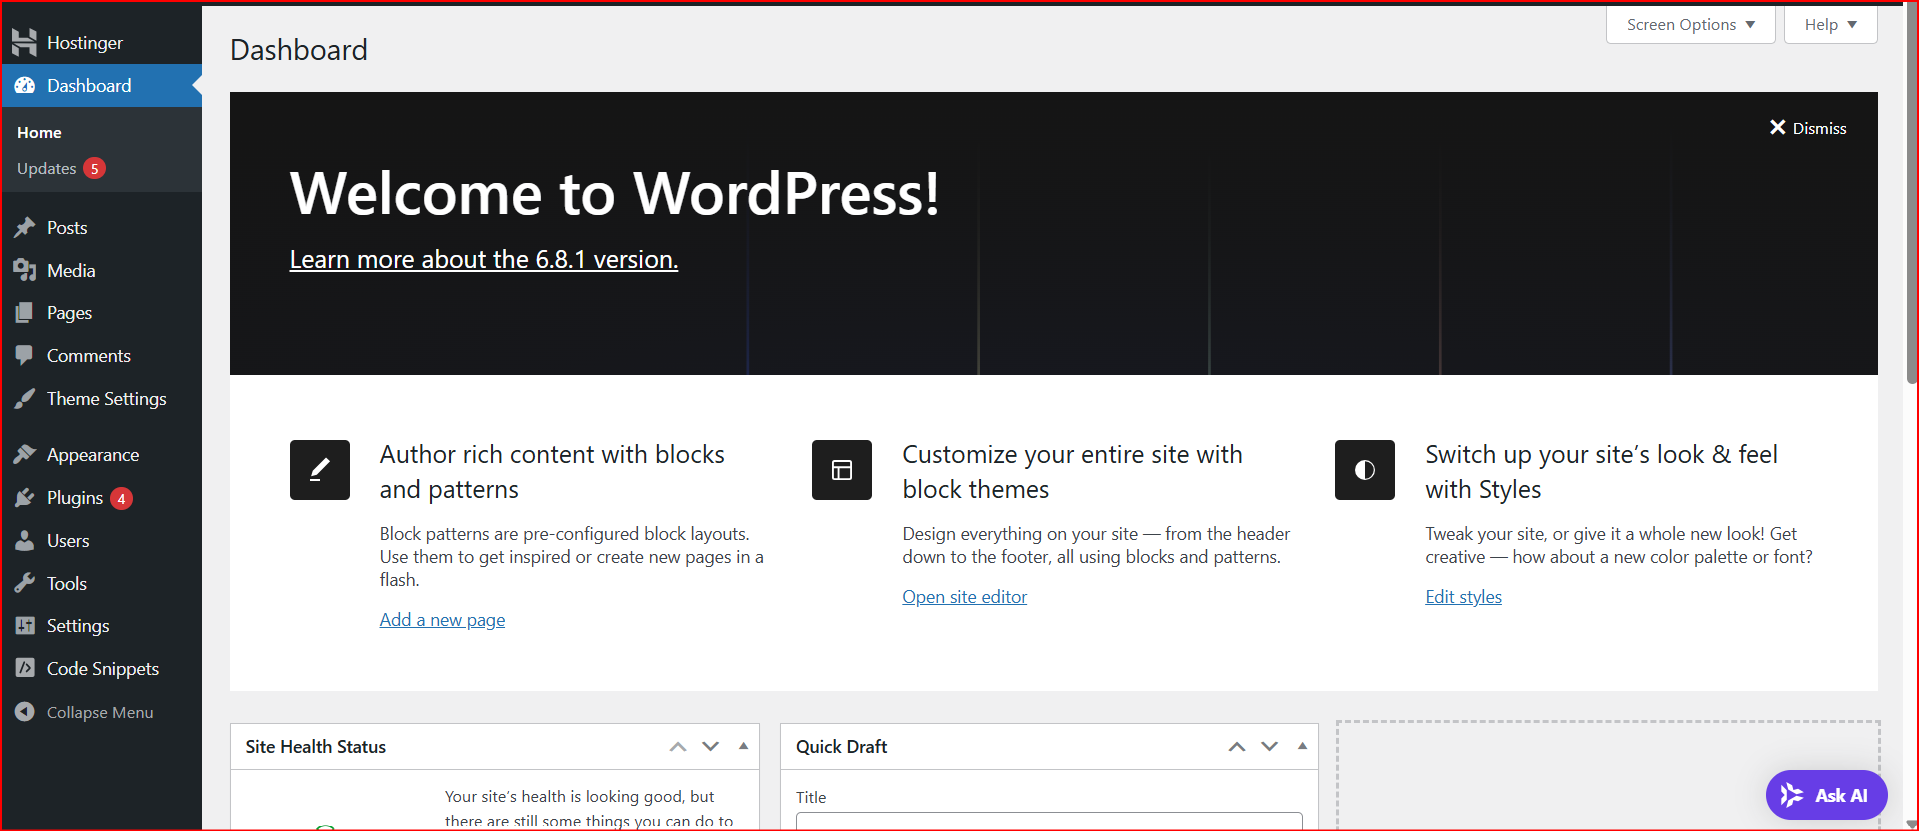Open the Appearance menu
Screen dimensions: 1919x831
(101, 455)
